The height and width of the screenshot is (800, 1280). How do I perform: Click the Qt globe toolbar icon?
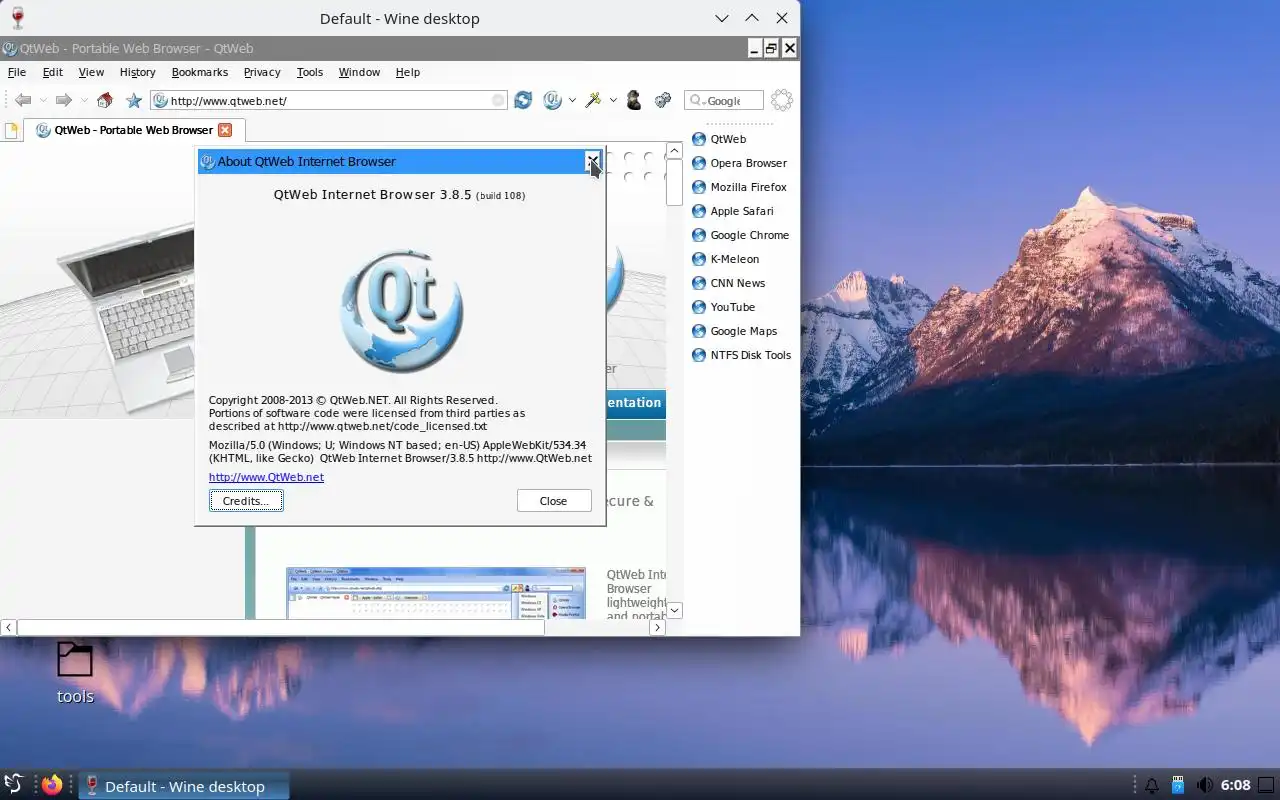pos(553,100)
